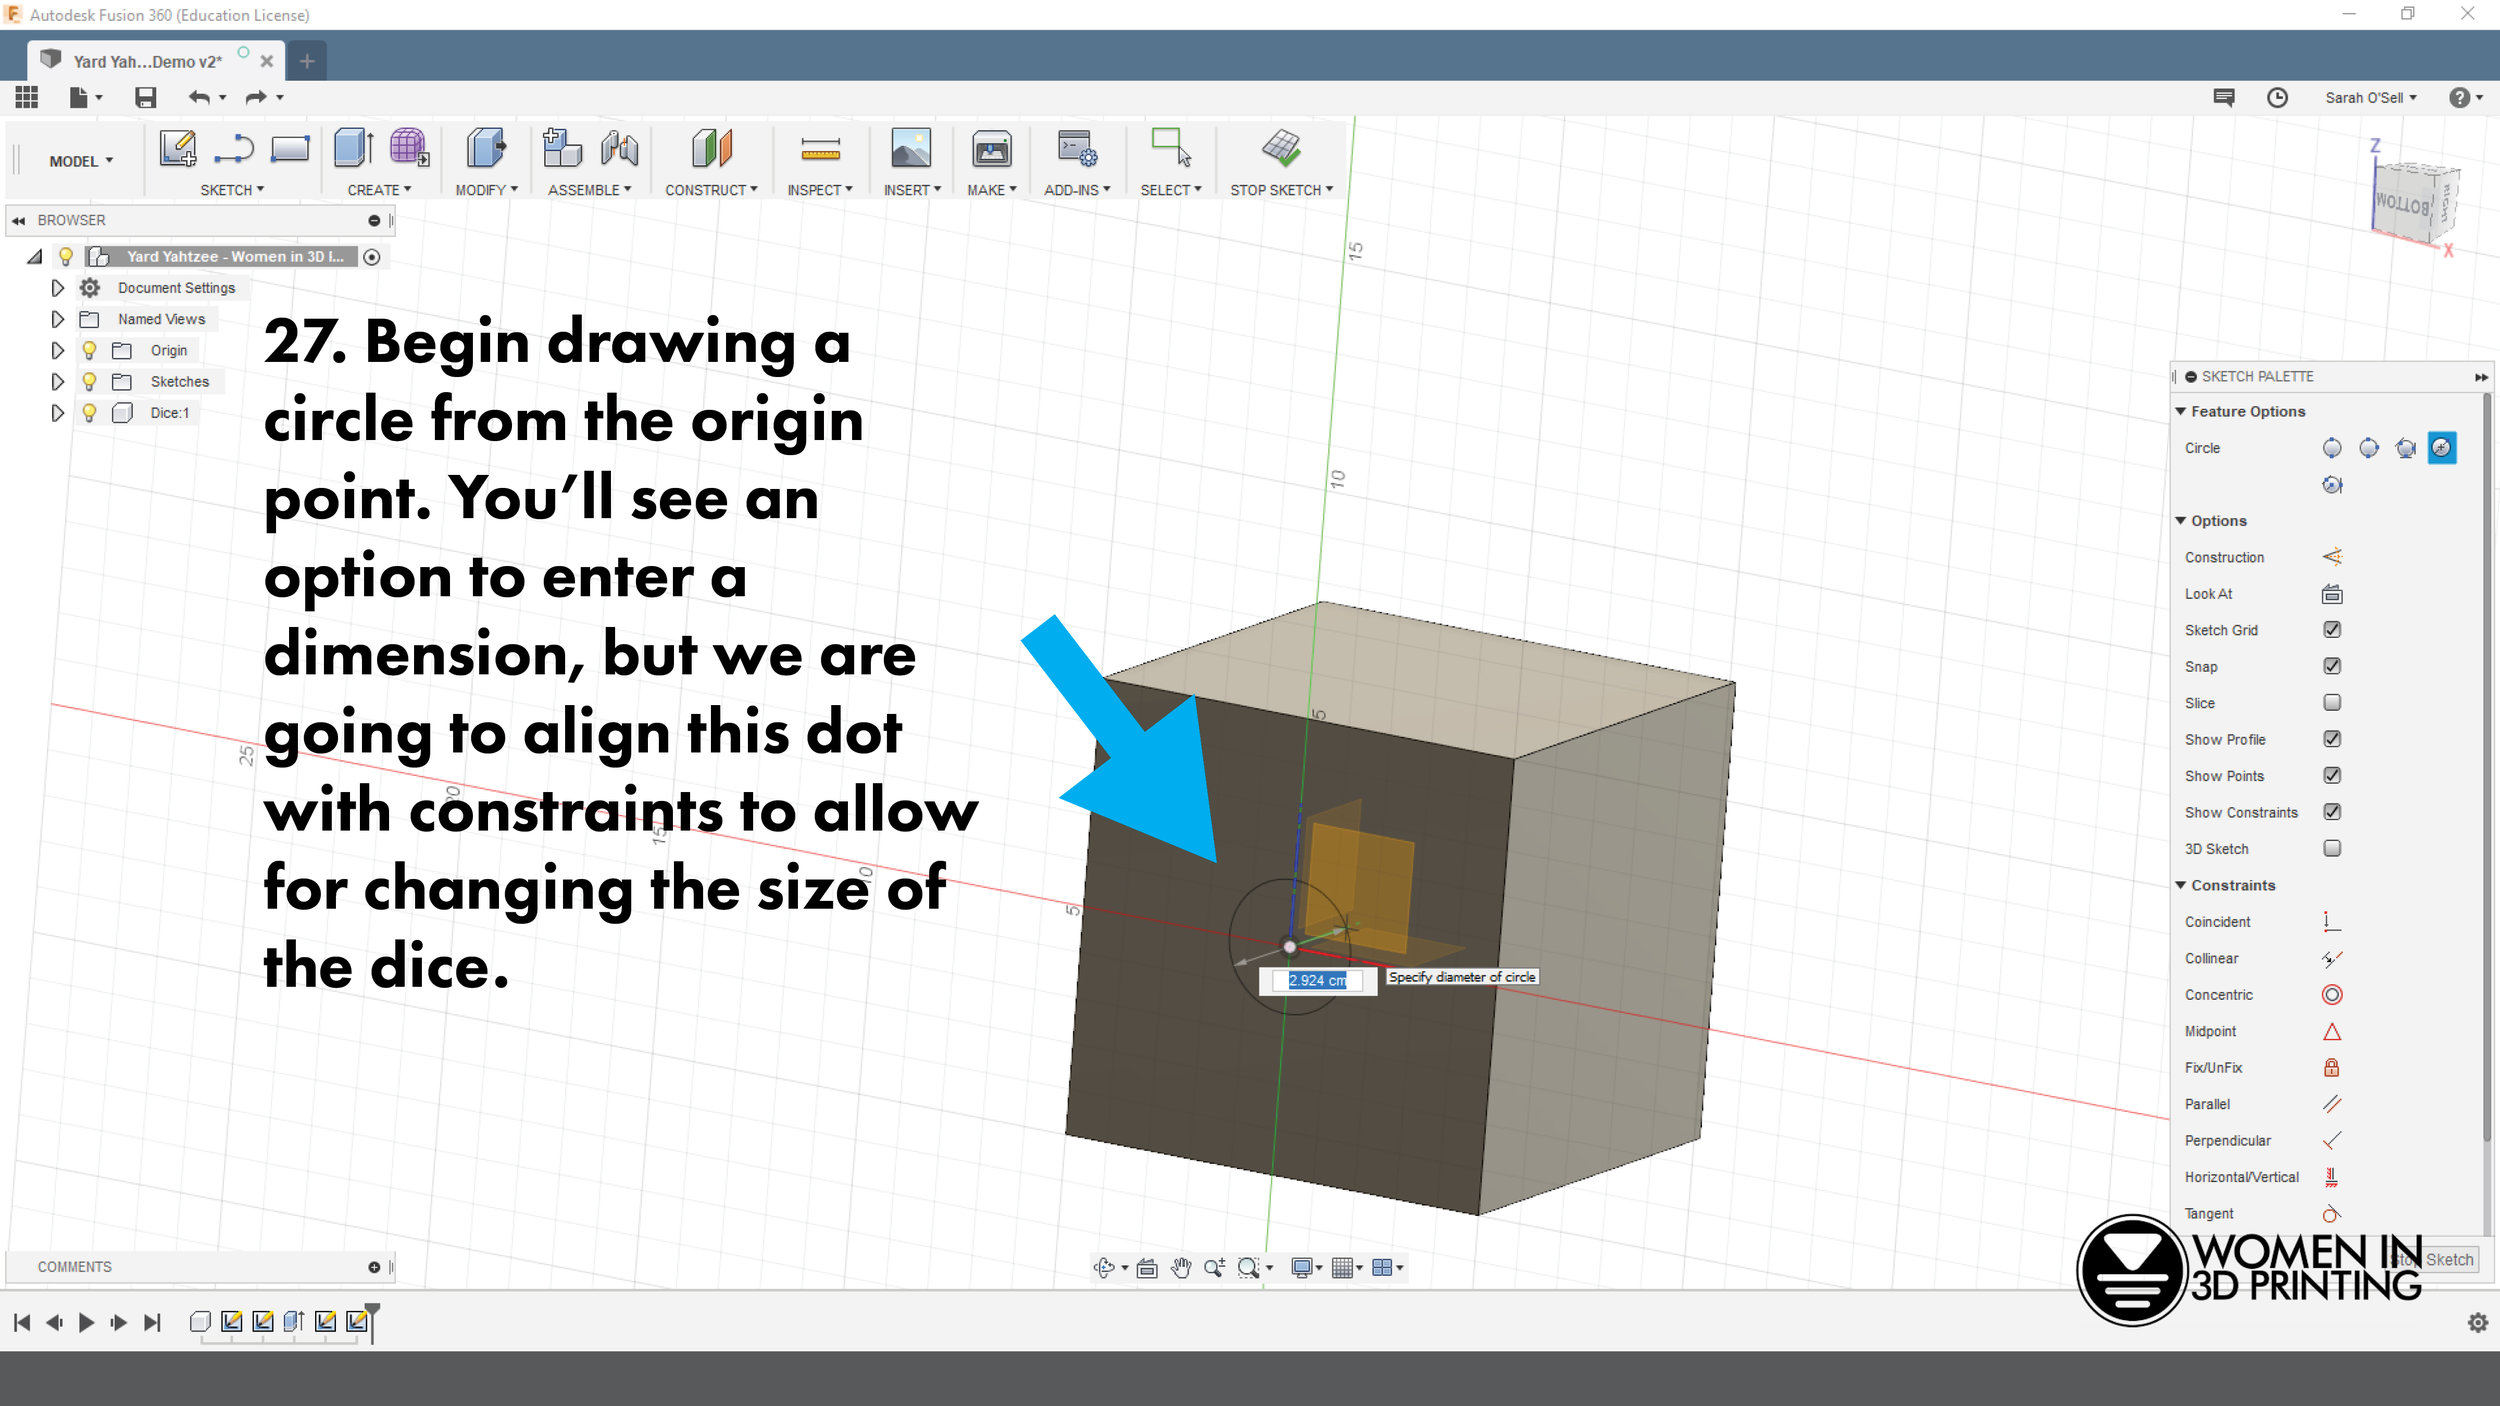Click the Extrude tool icon

click(x=353, y=148)
